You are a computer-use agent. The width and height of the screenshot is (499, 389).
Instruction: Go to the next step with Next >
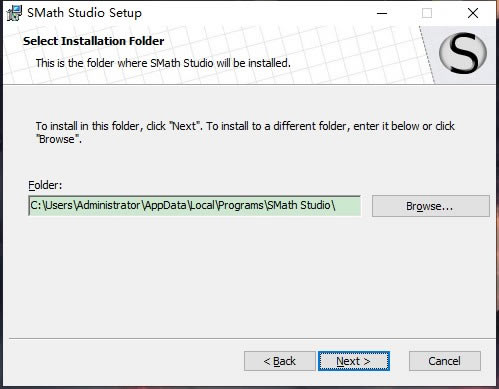354,361
